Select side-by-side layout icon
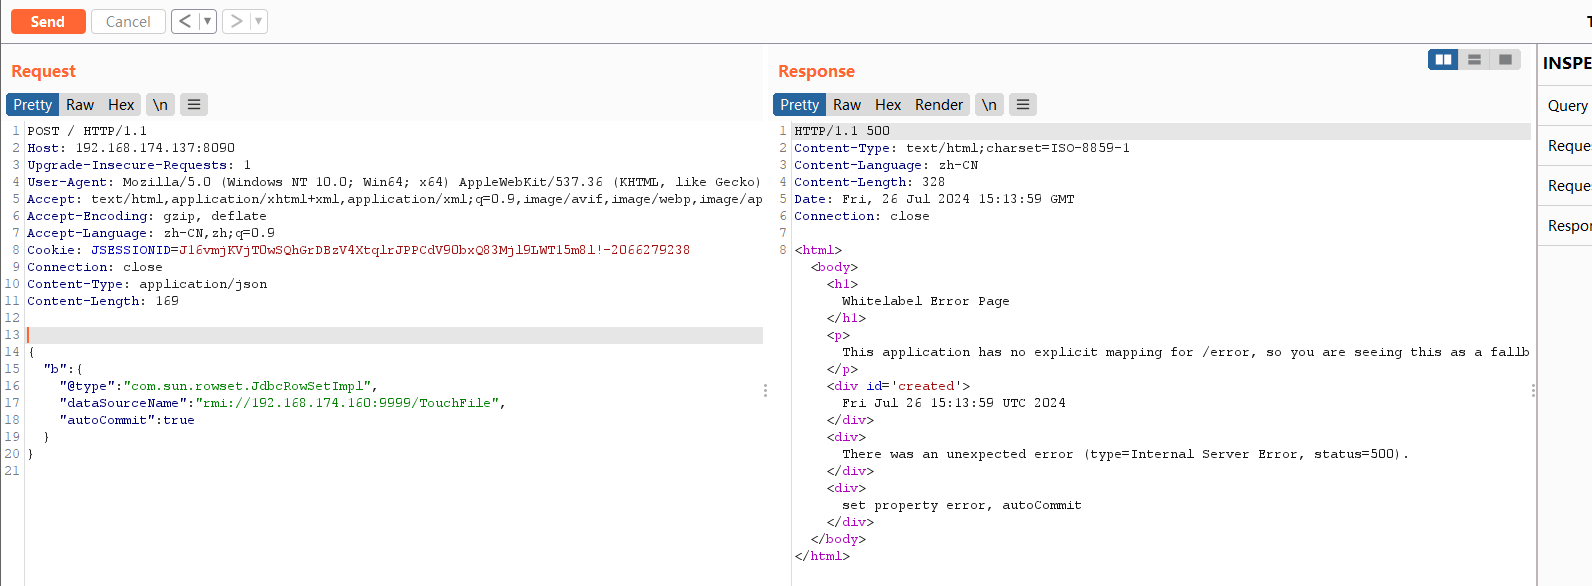 point(1443,60)
